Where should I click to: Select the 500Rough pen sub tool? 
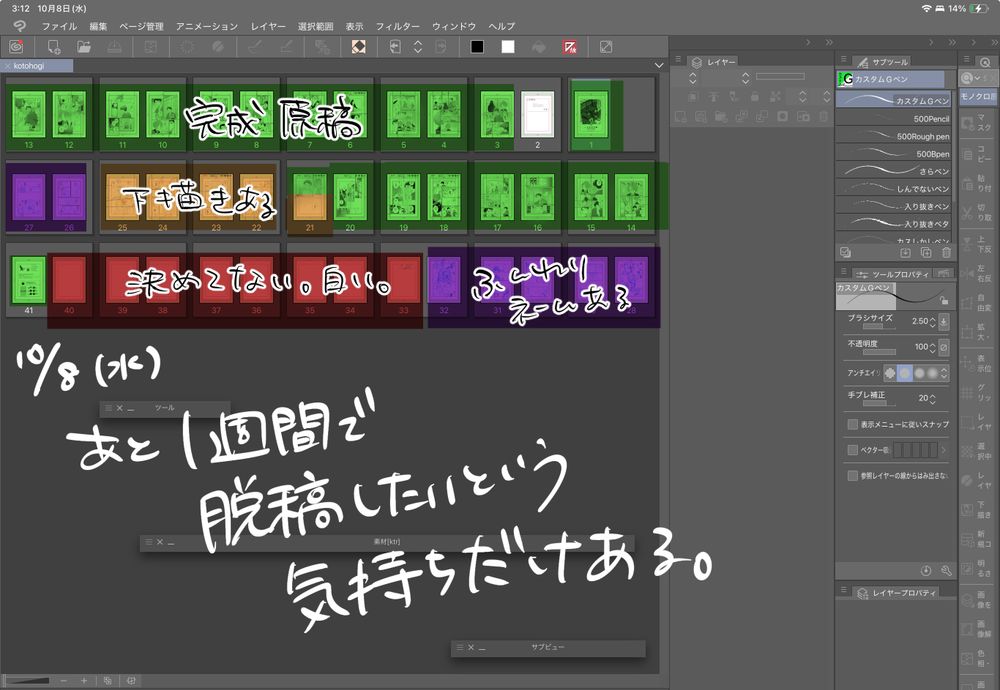893,136
